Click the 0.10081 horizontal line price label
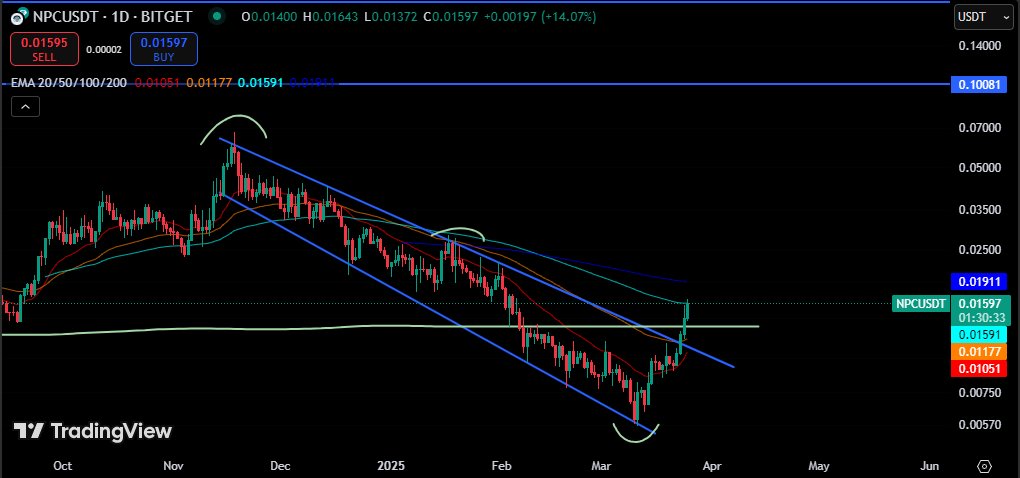Viewport: 1020px width, 478px height. pos(979,85)
